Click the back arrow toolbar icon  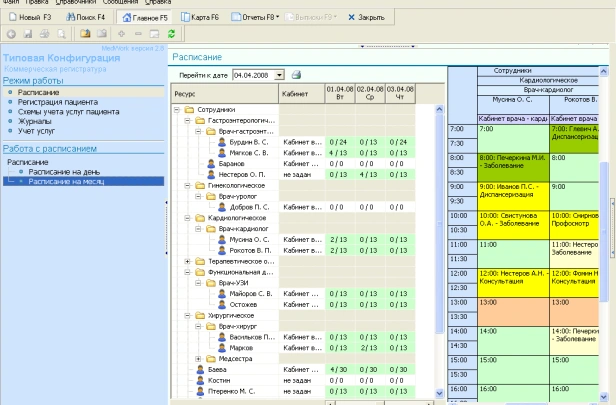pos(11,34)
